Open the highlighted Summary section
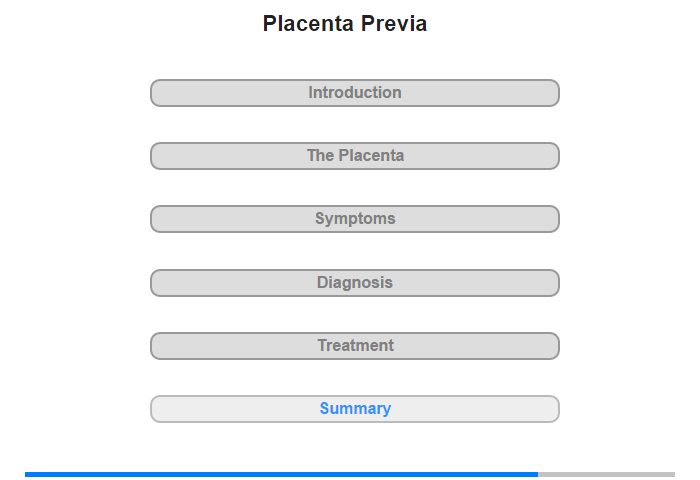Image resolution: width=700 pixels, height=480 pixels. tap(354, 409)
